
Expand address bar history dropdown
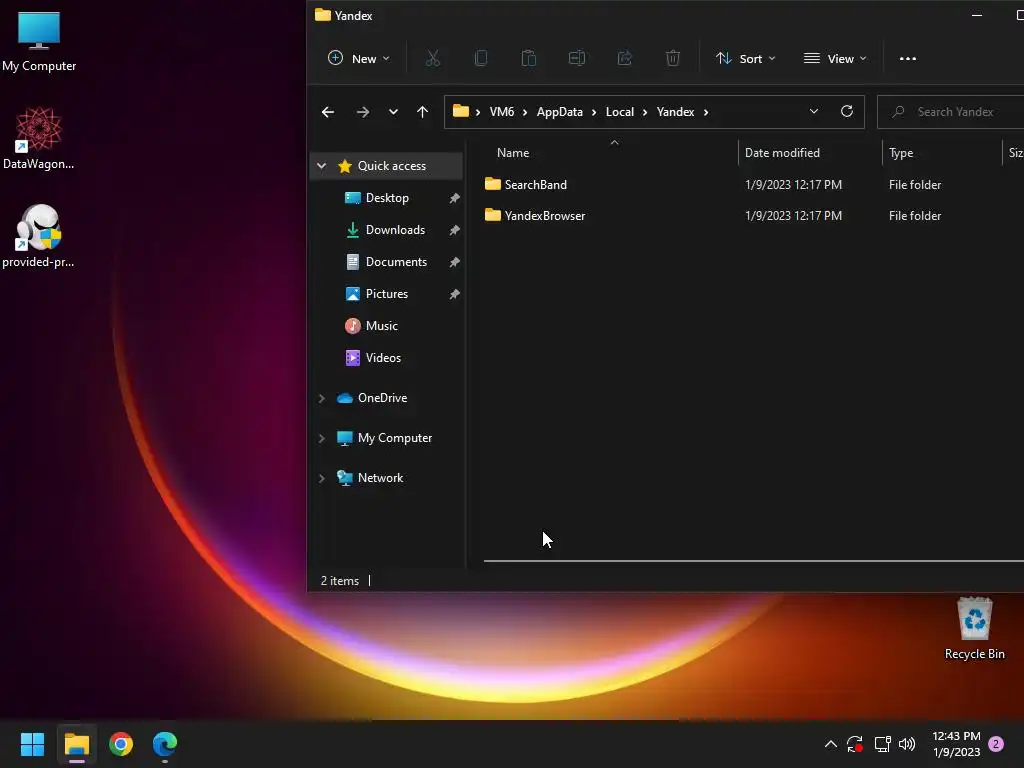[814, 111]
